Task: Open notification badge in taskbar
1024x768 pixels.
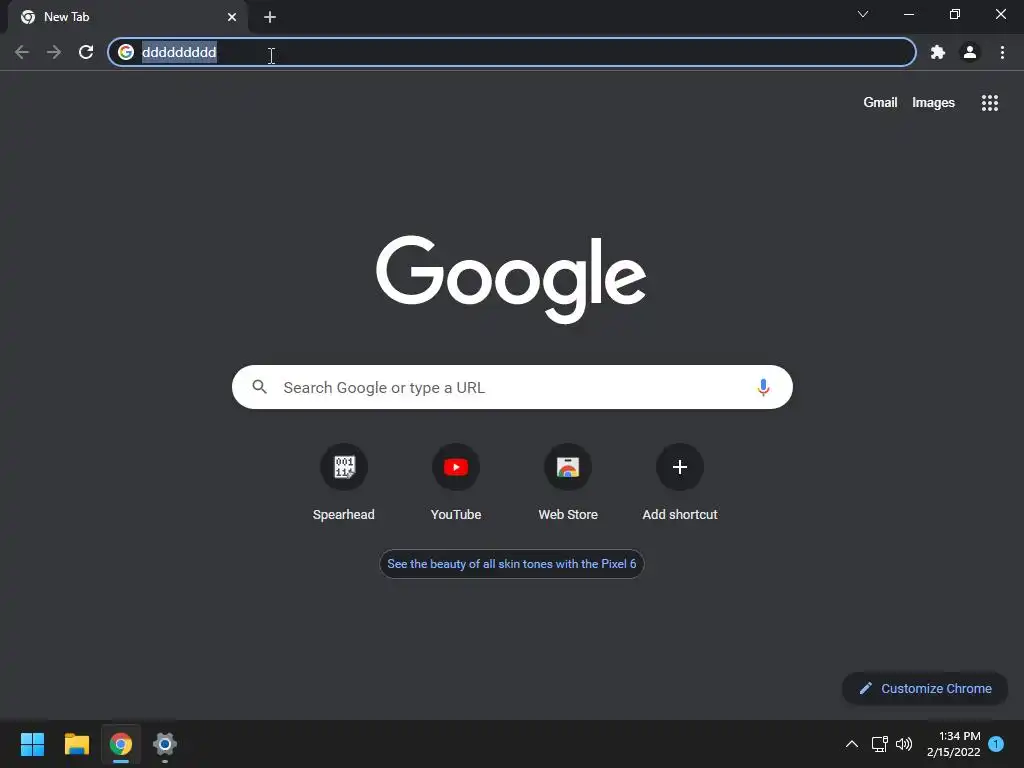Action: tap(996, 744)
